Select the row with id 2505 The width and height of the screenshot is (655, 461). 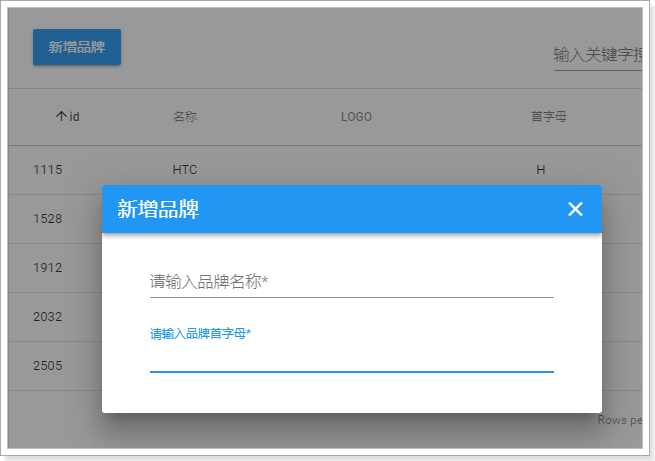tap(48, 366)
